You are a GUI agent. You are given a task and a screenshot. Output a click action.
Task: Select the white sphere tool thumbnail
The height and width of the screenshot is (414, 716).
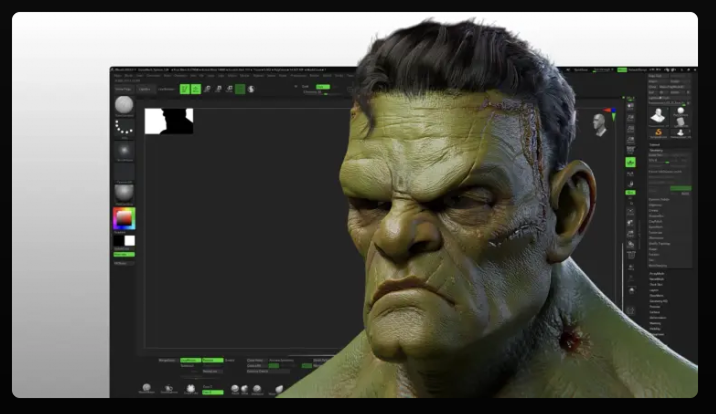coord(680,112)
